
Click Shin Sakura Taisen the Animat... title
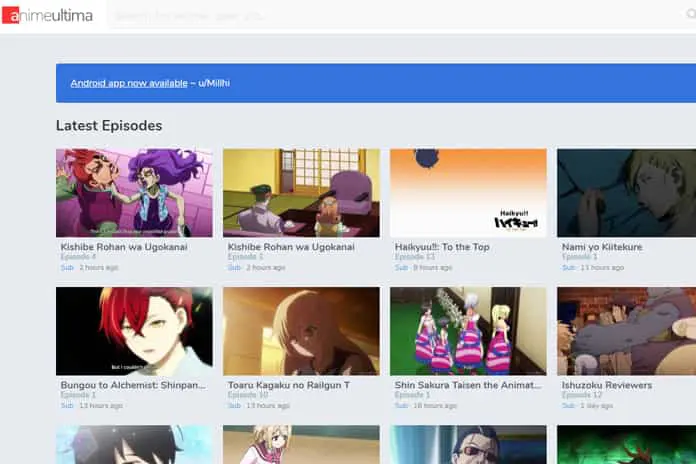pos(468,385)
